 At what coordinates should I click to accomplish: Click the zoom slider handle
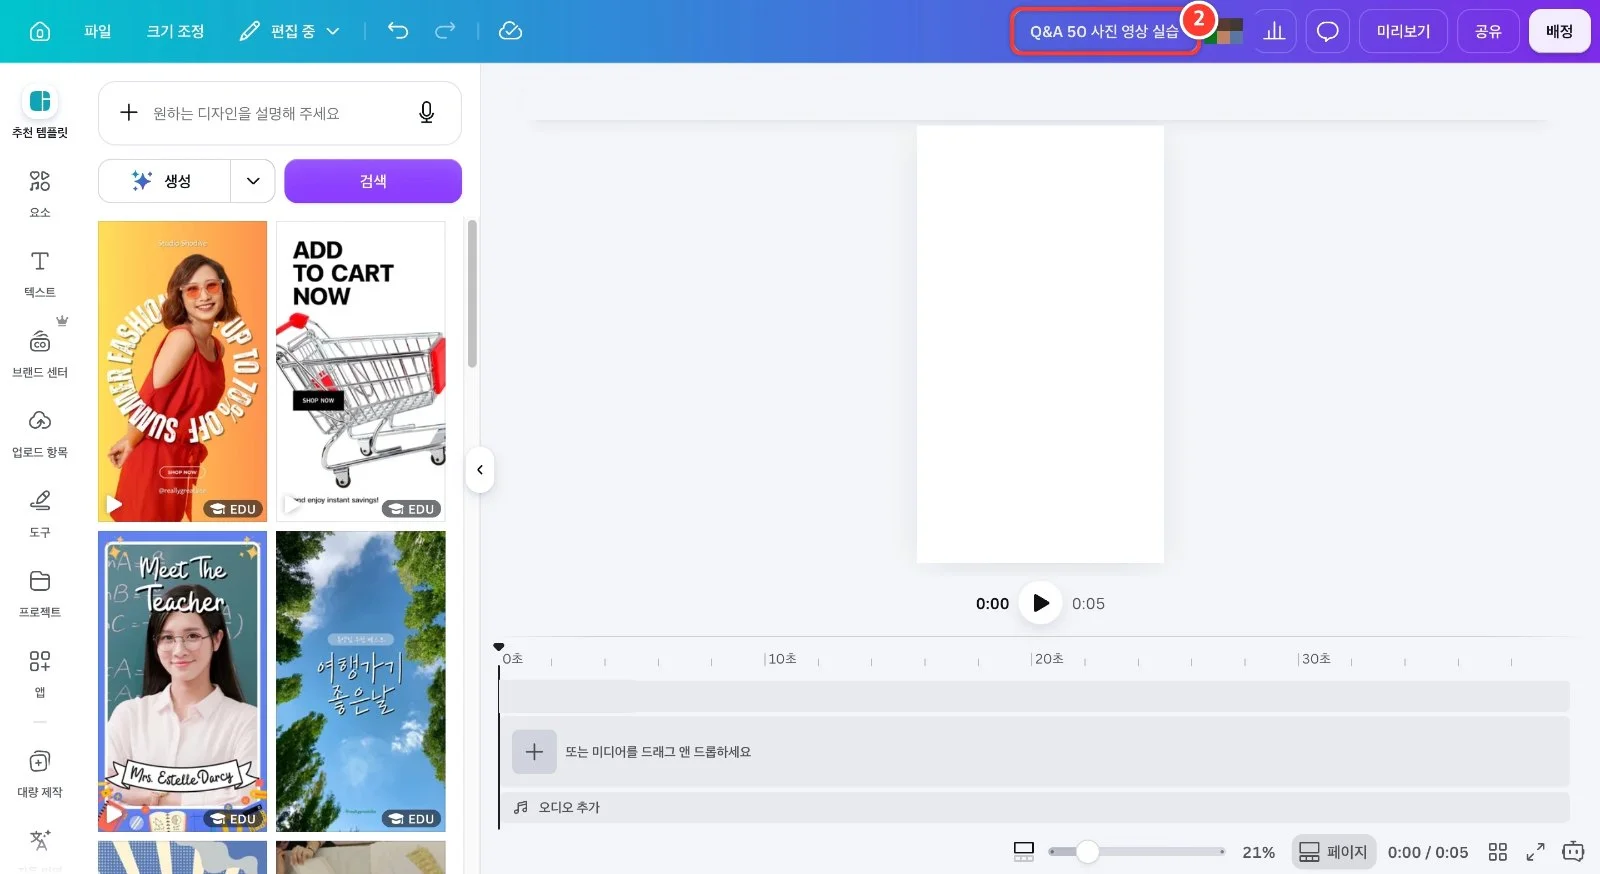coord(1087,852)
